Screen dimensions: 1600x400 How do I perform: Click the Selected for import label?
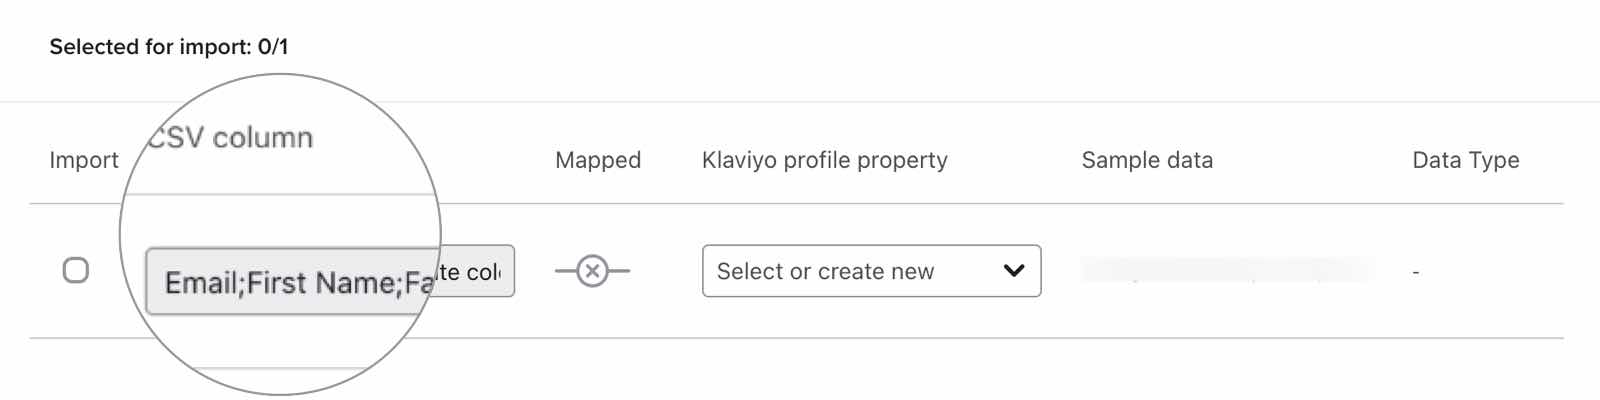[150, 47]
